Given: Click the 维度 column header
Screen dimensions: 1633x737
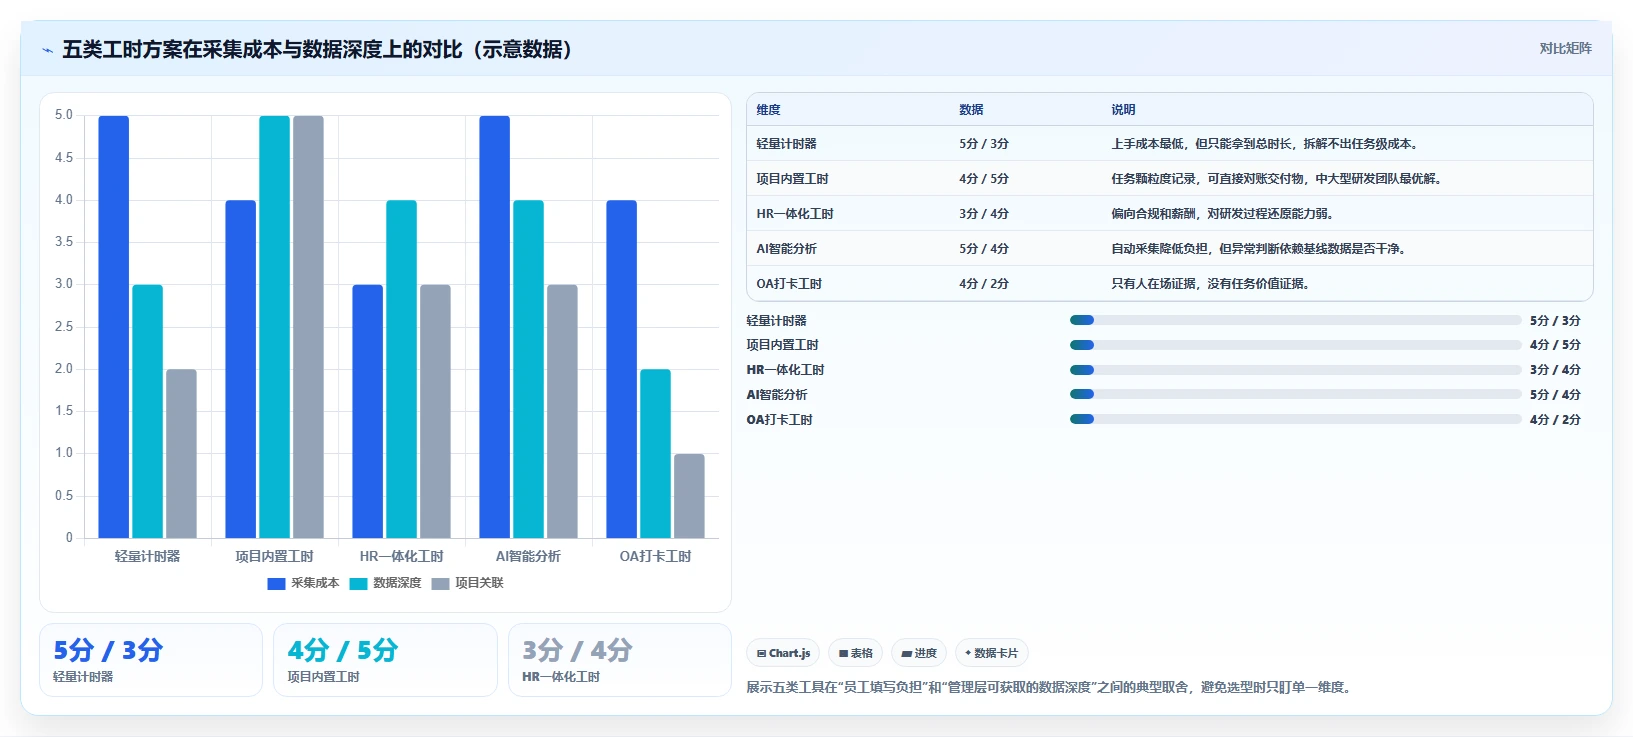Looking at the screenshot, I should coord(768,110).
